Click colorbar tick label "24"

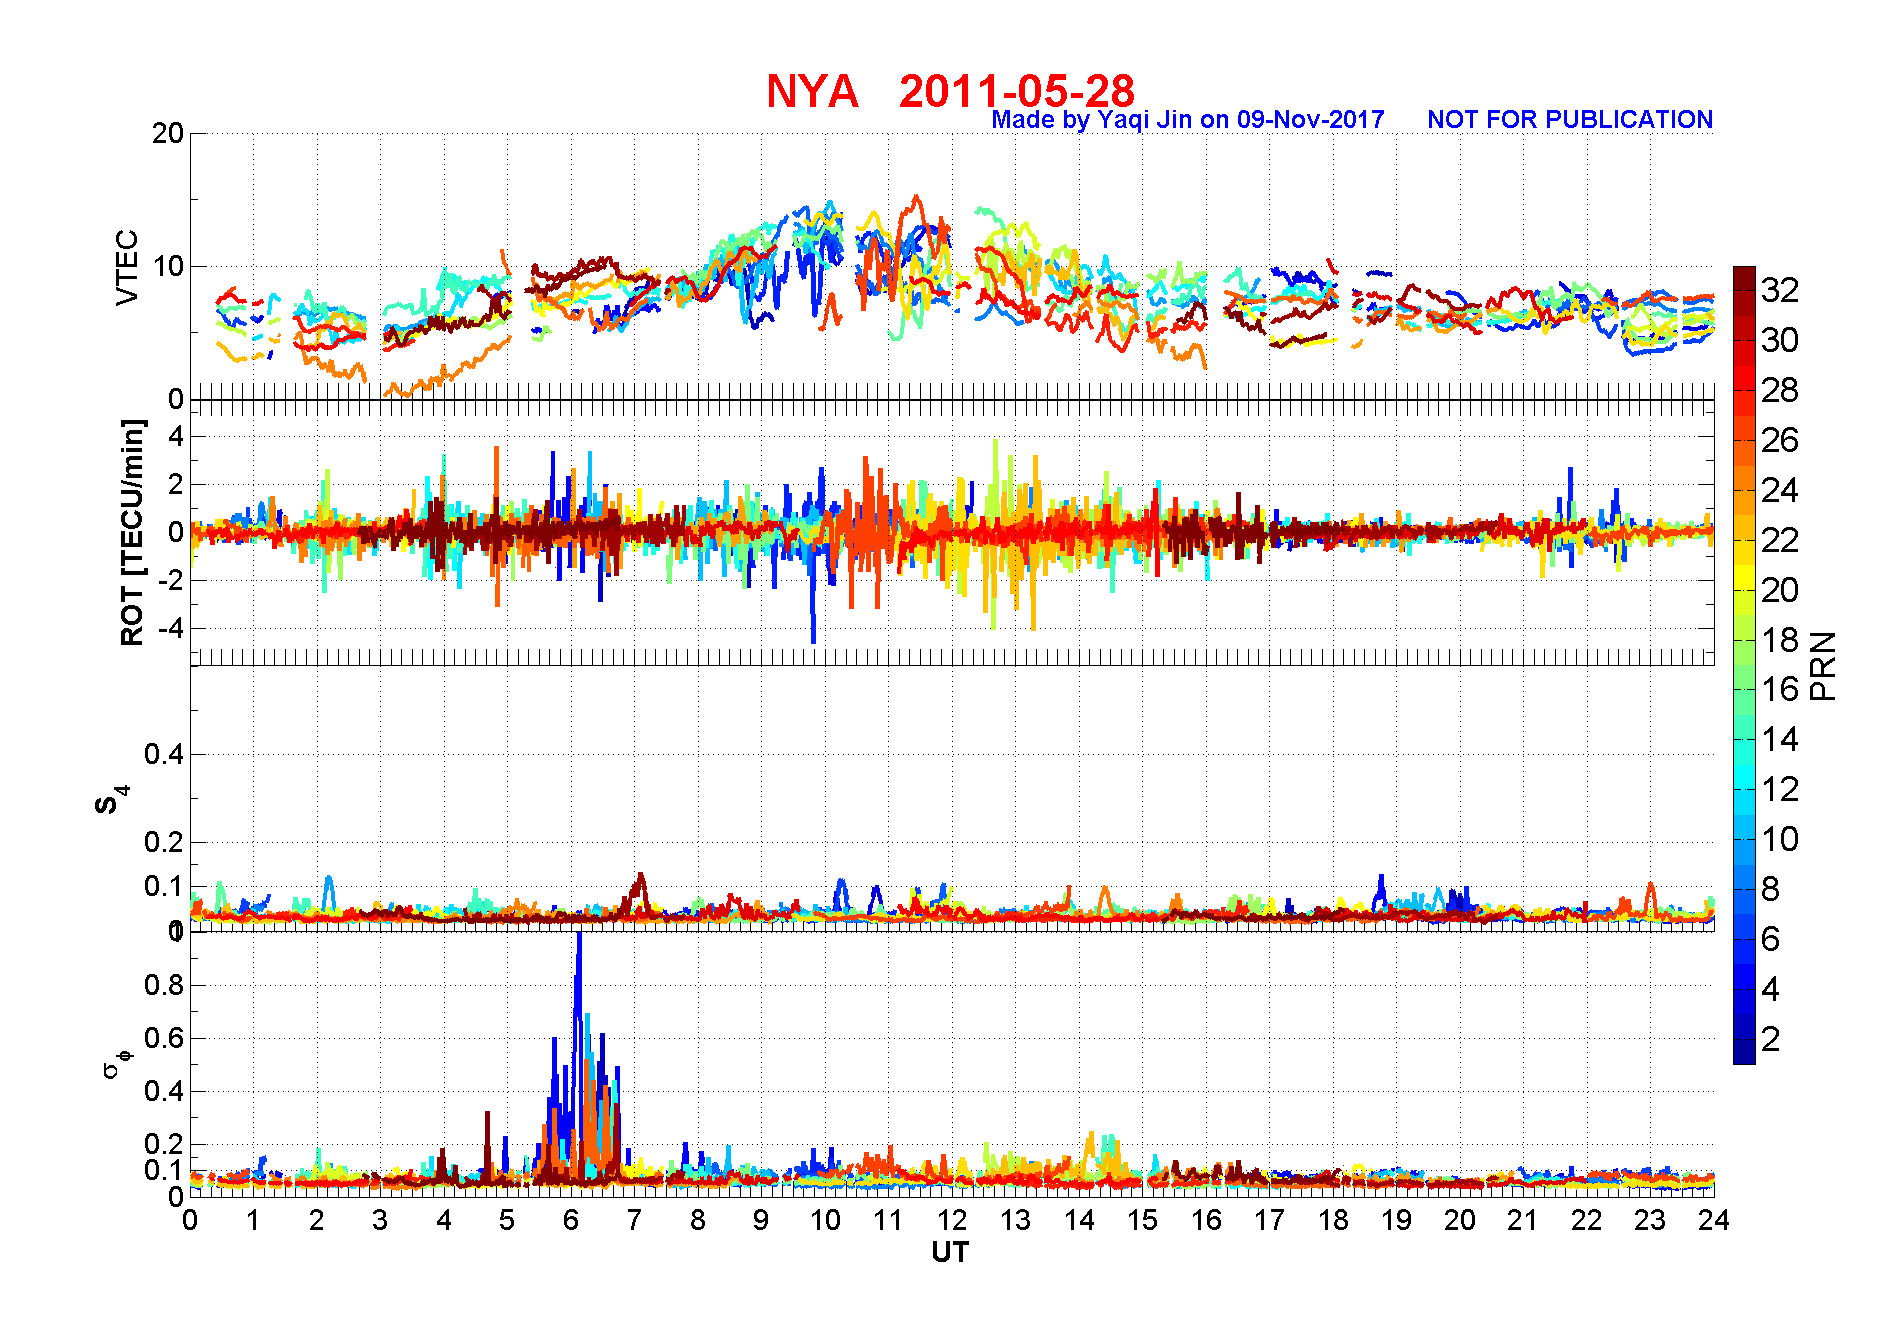tap(1780, 490)
